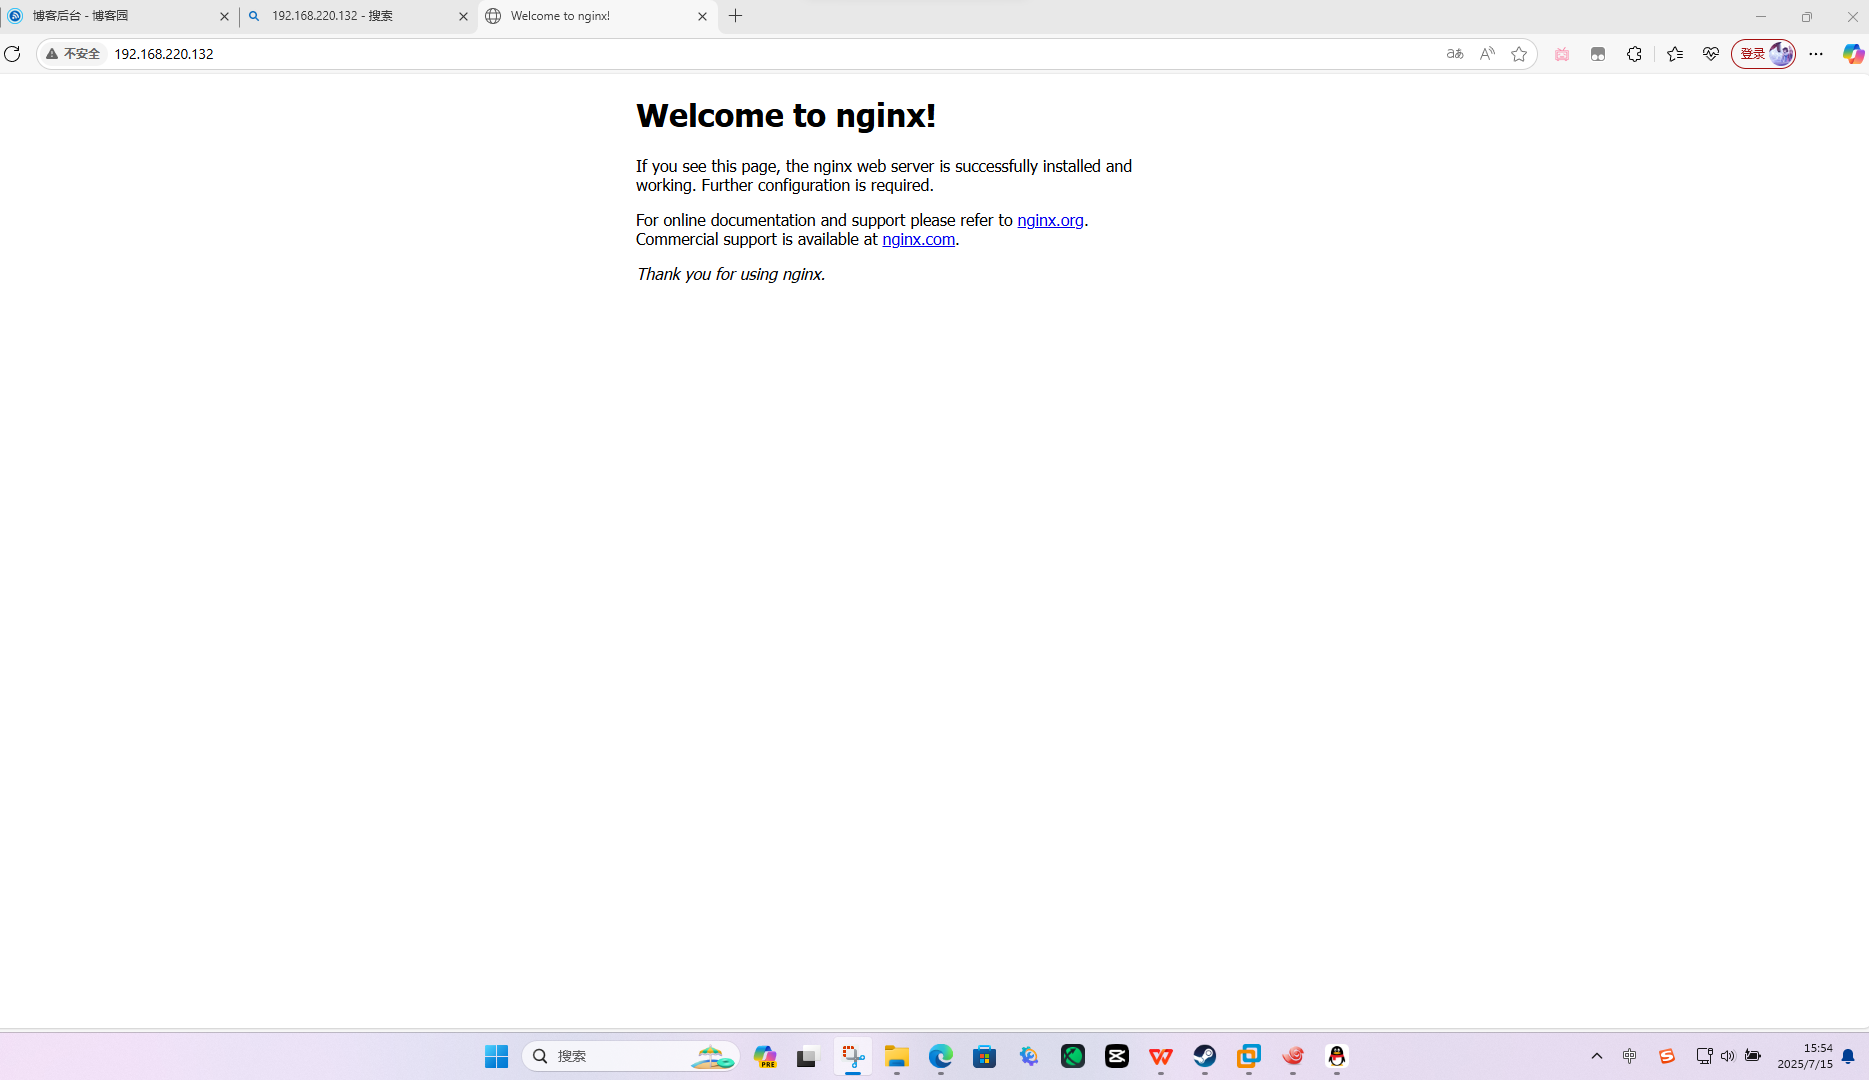This screenshot has height=1080, width=1869.
Task: Open the battery status tray icon
Action: 1752,1056
